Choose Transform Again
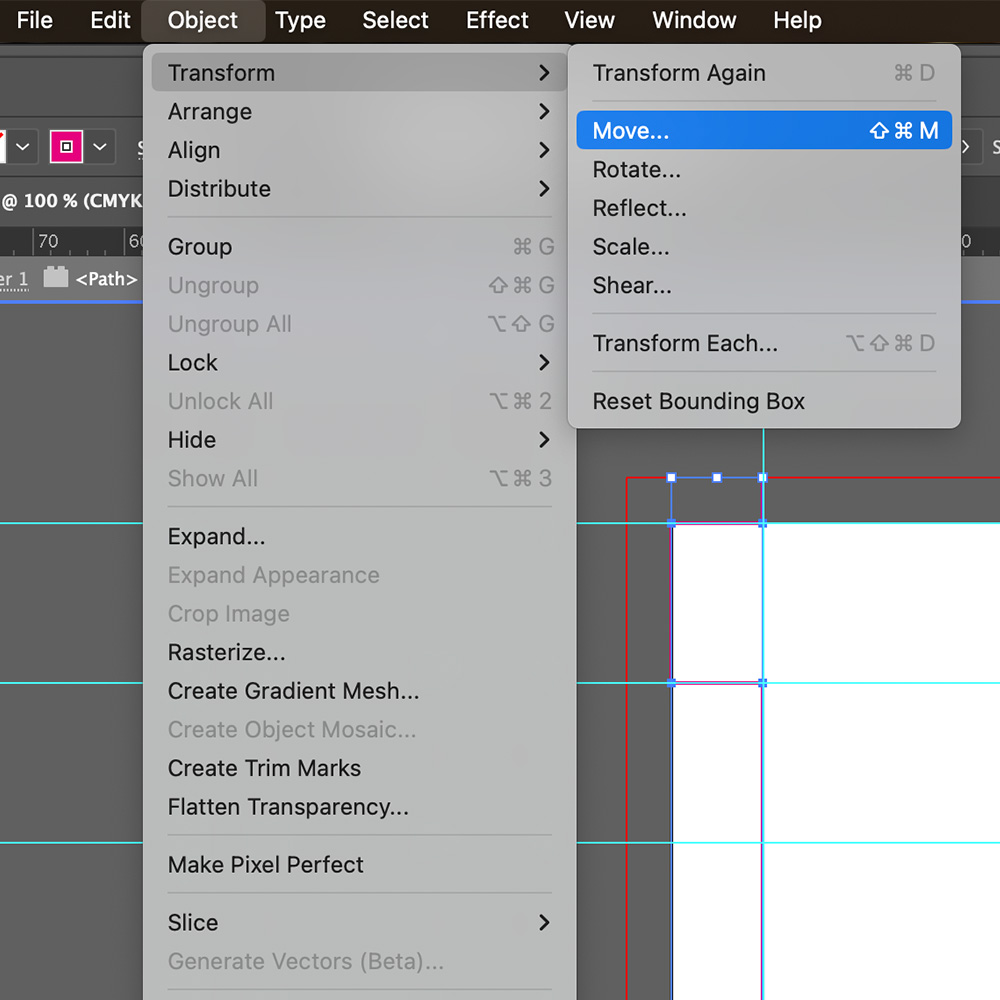The height and width of the screenshot is (1000, 1000). pyautogui.click(x=764, y=73)
